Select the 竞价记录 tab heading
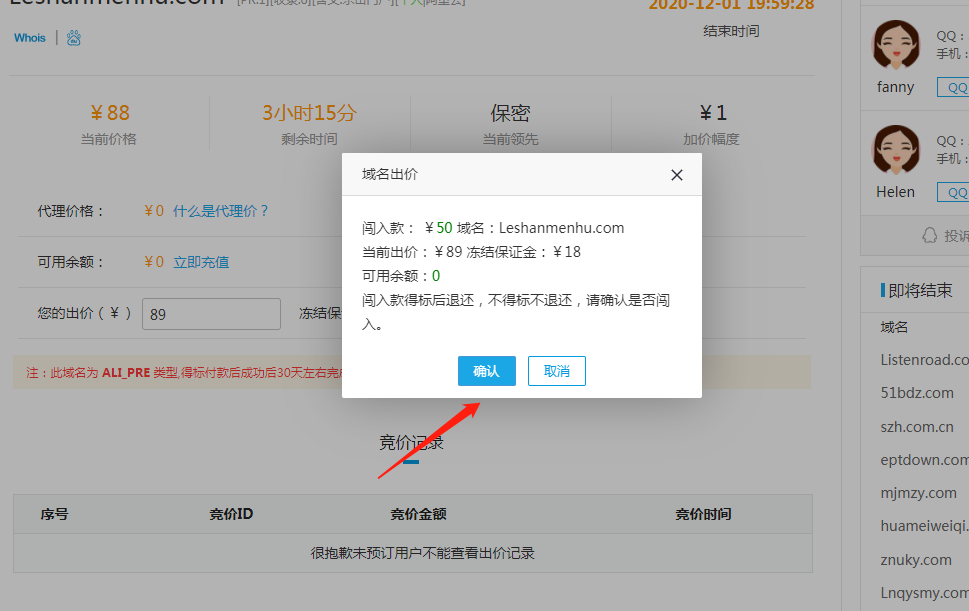Image resolution: width=969 pixels, height=611 pixels. coord(411,443)
